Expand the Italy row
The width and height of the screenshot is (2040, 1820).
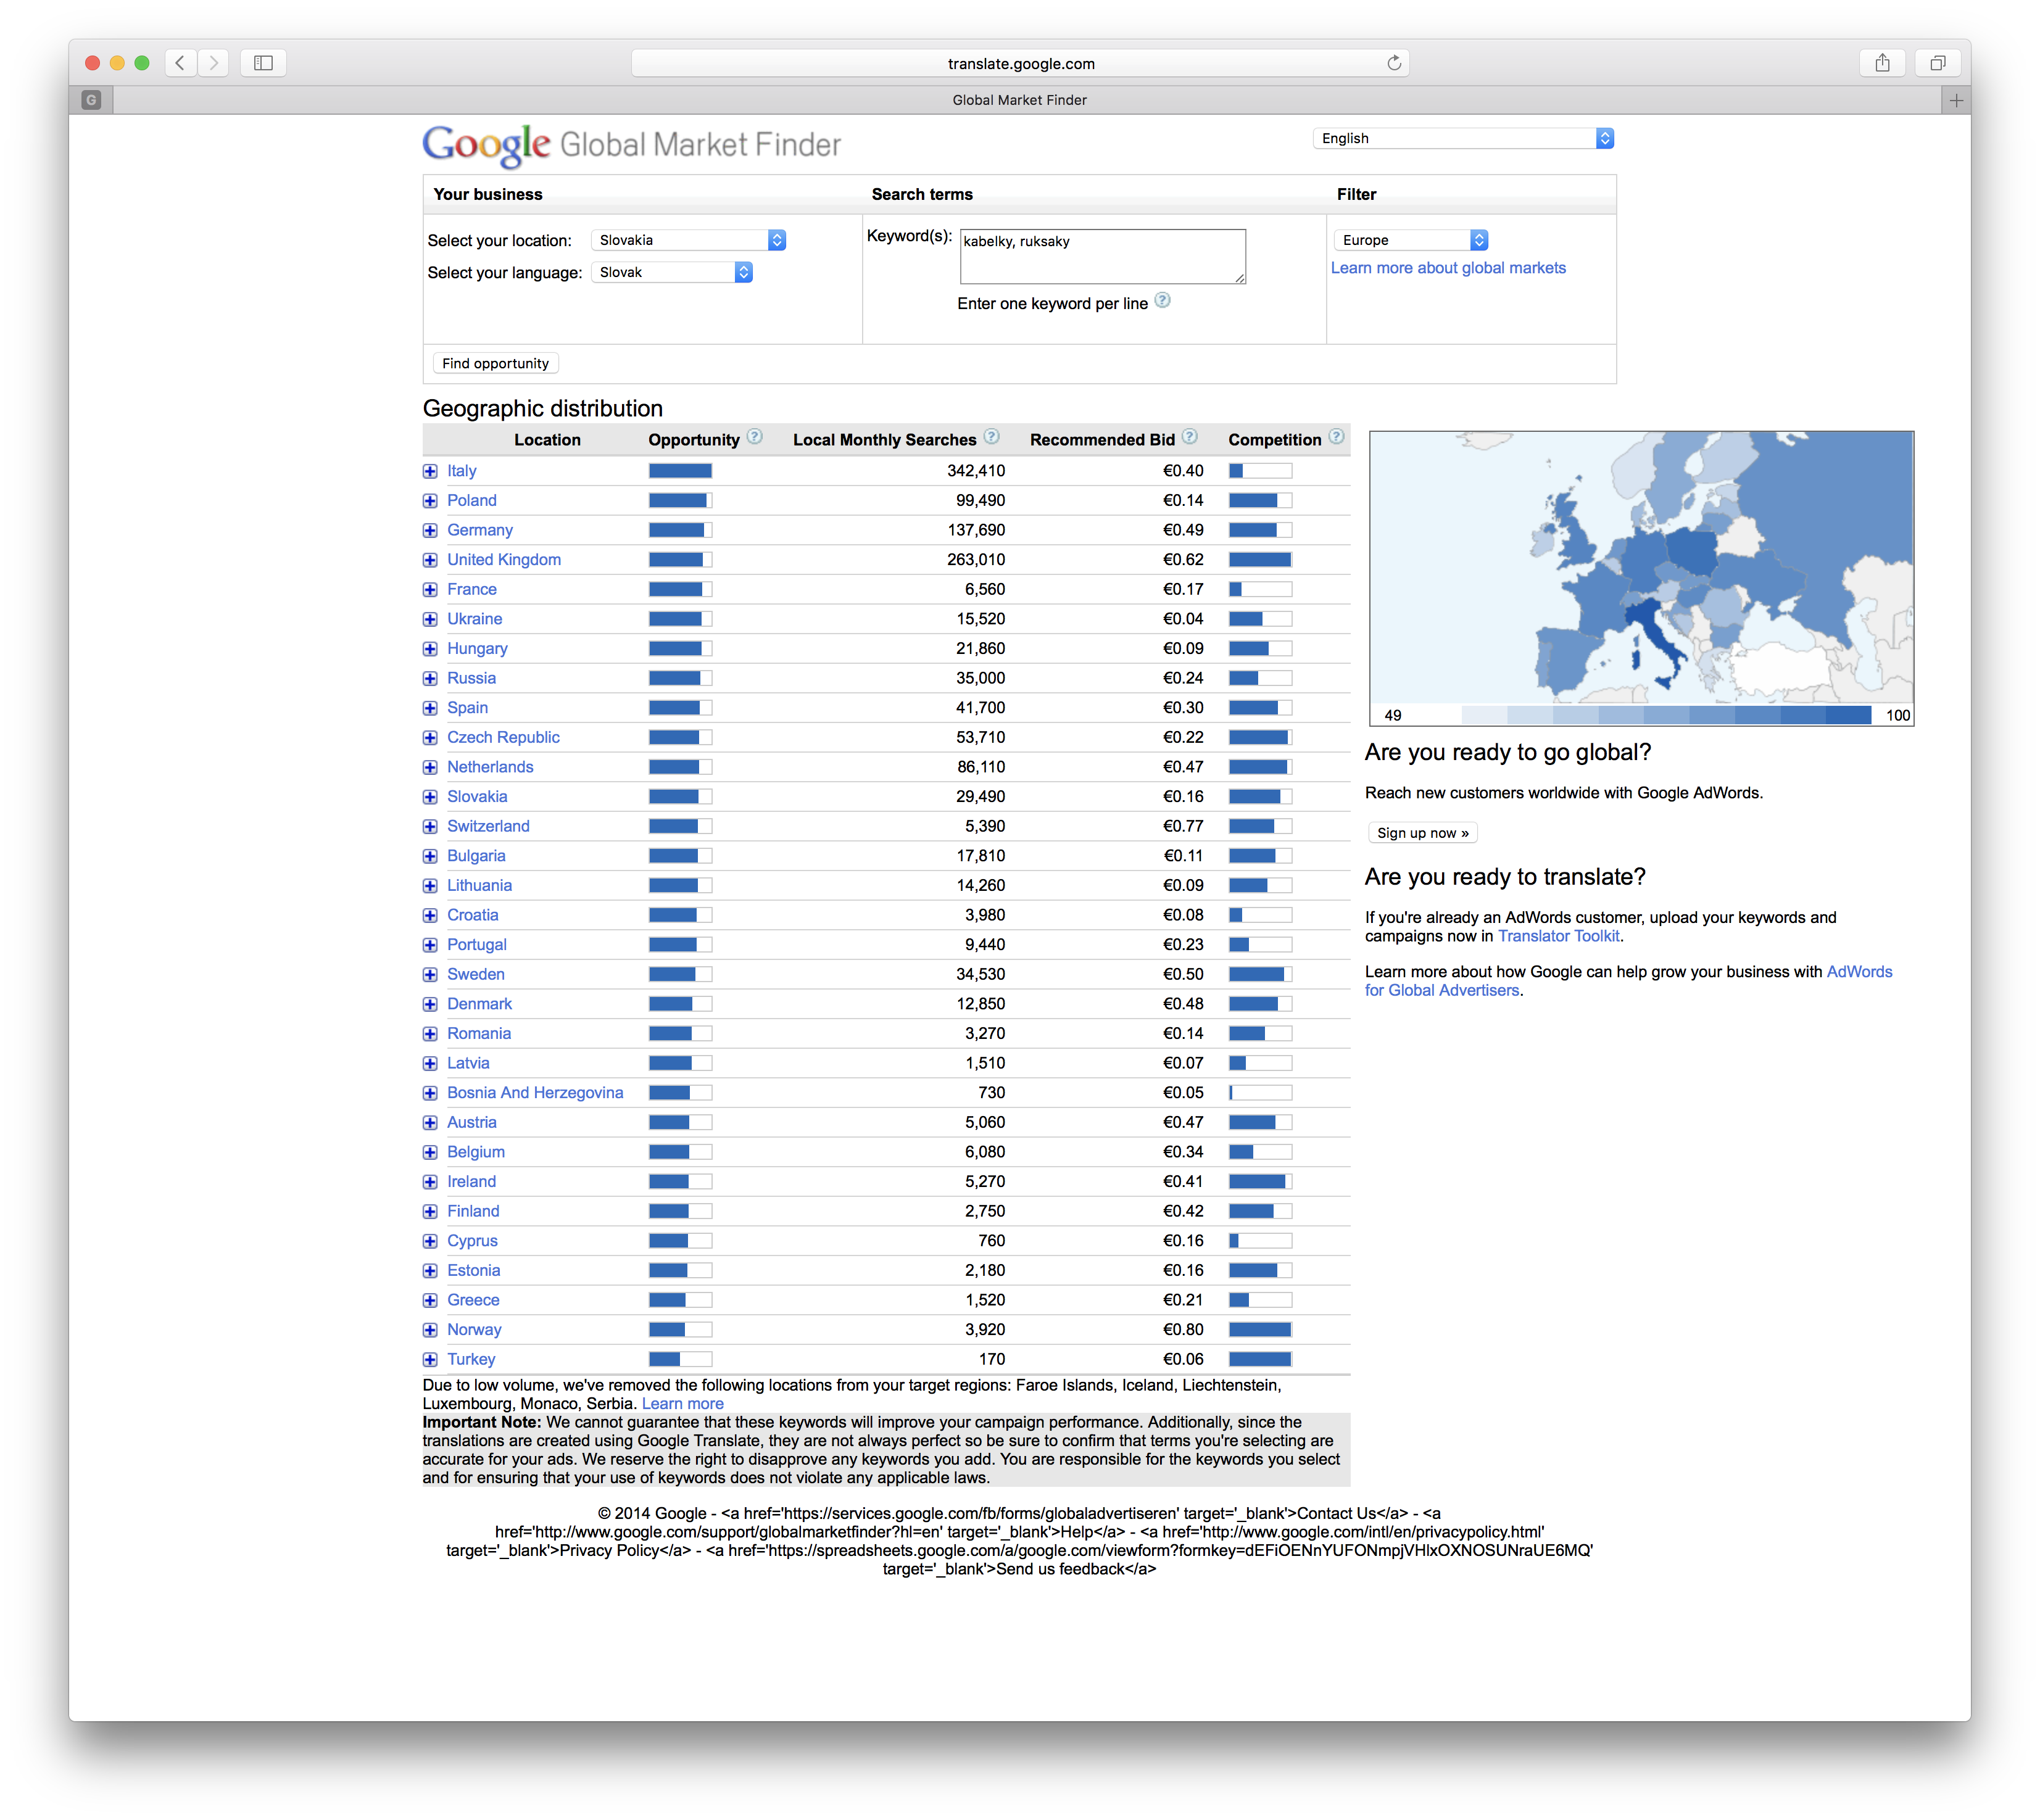tap(430, 471)
